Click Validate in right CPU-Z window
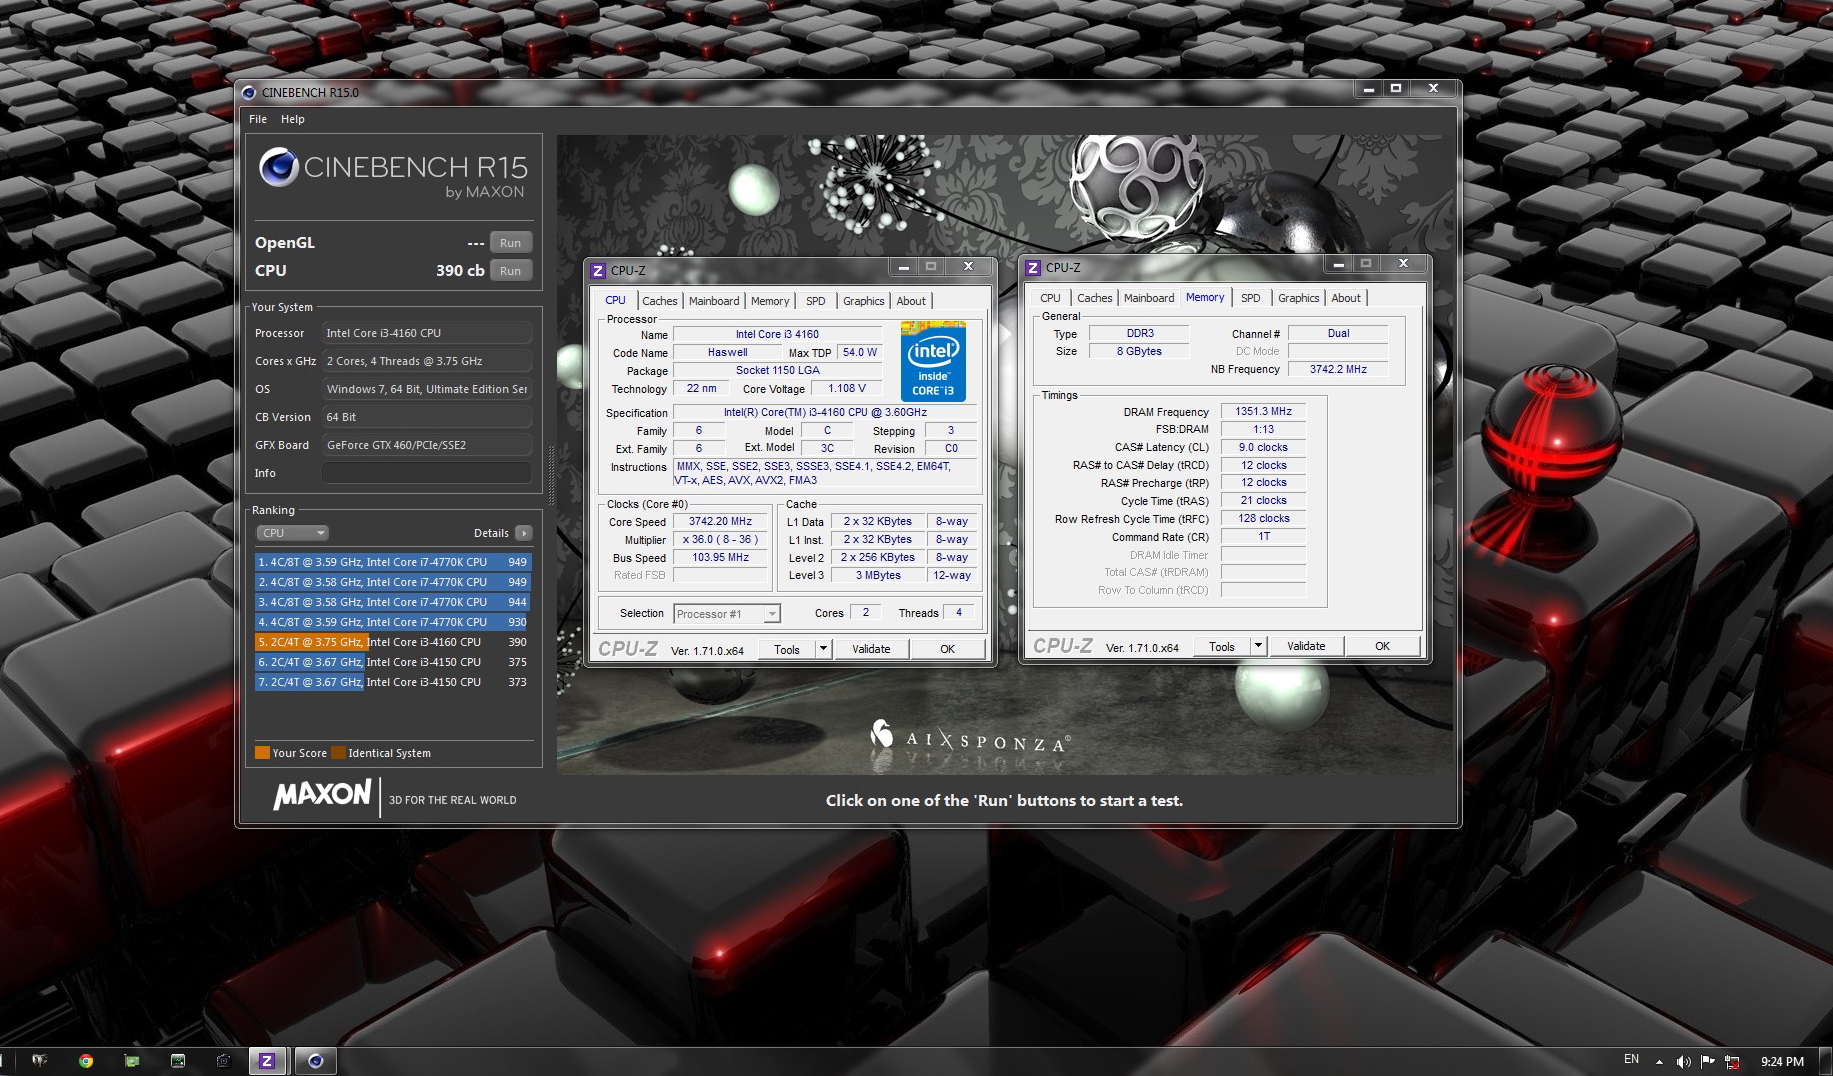Viewport: 1833px width, 1076px height. (1306, 646)
